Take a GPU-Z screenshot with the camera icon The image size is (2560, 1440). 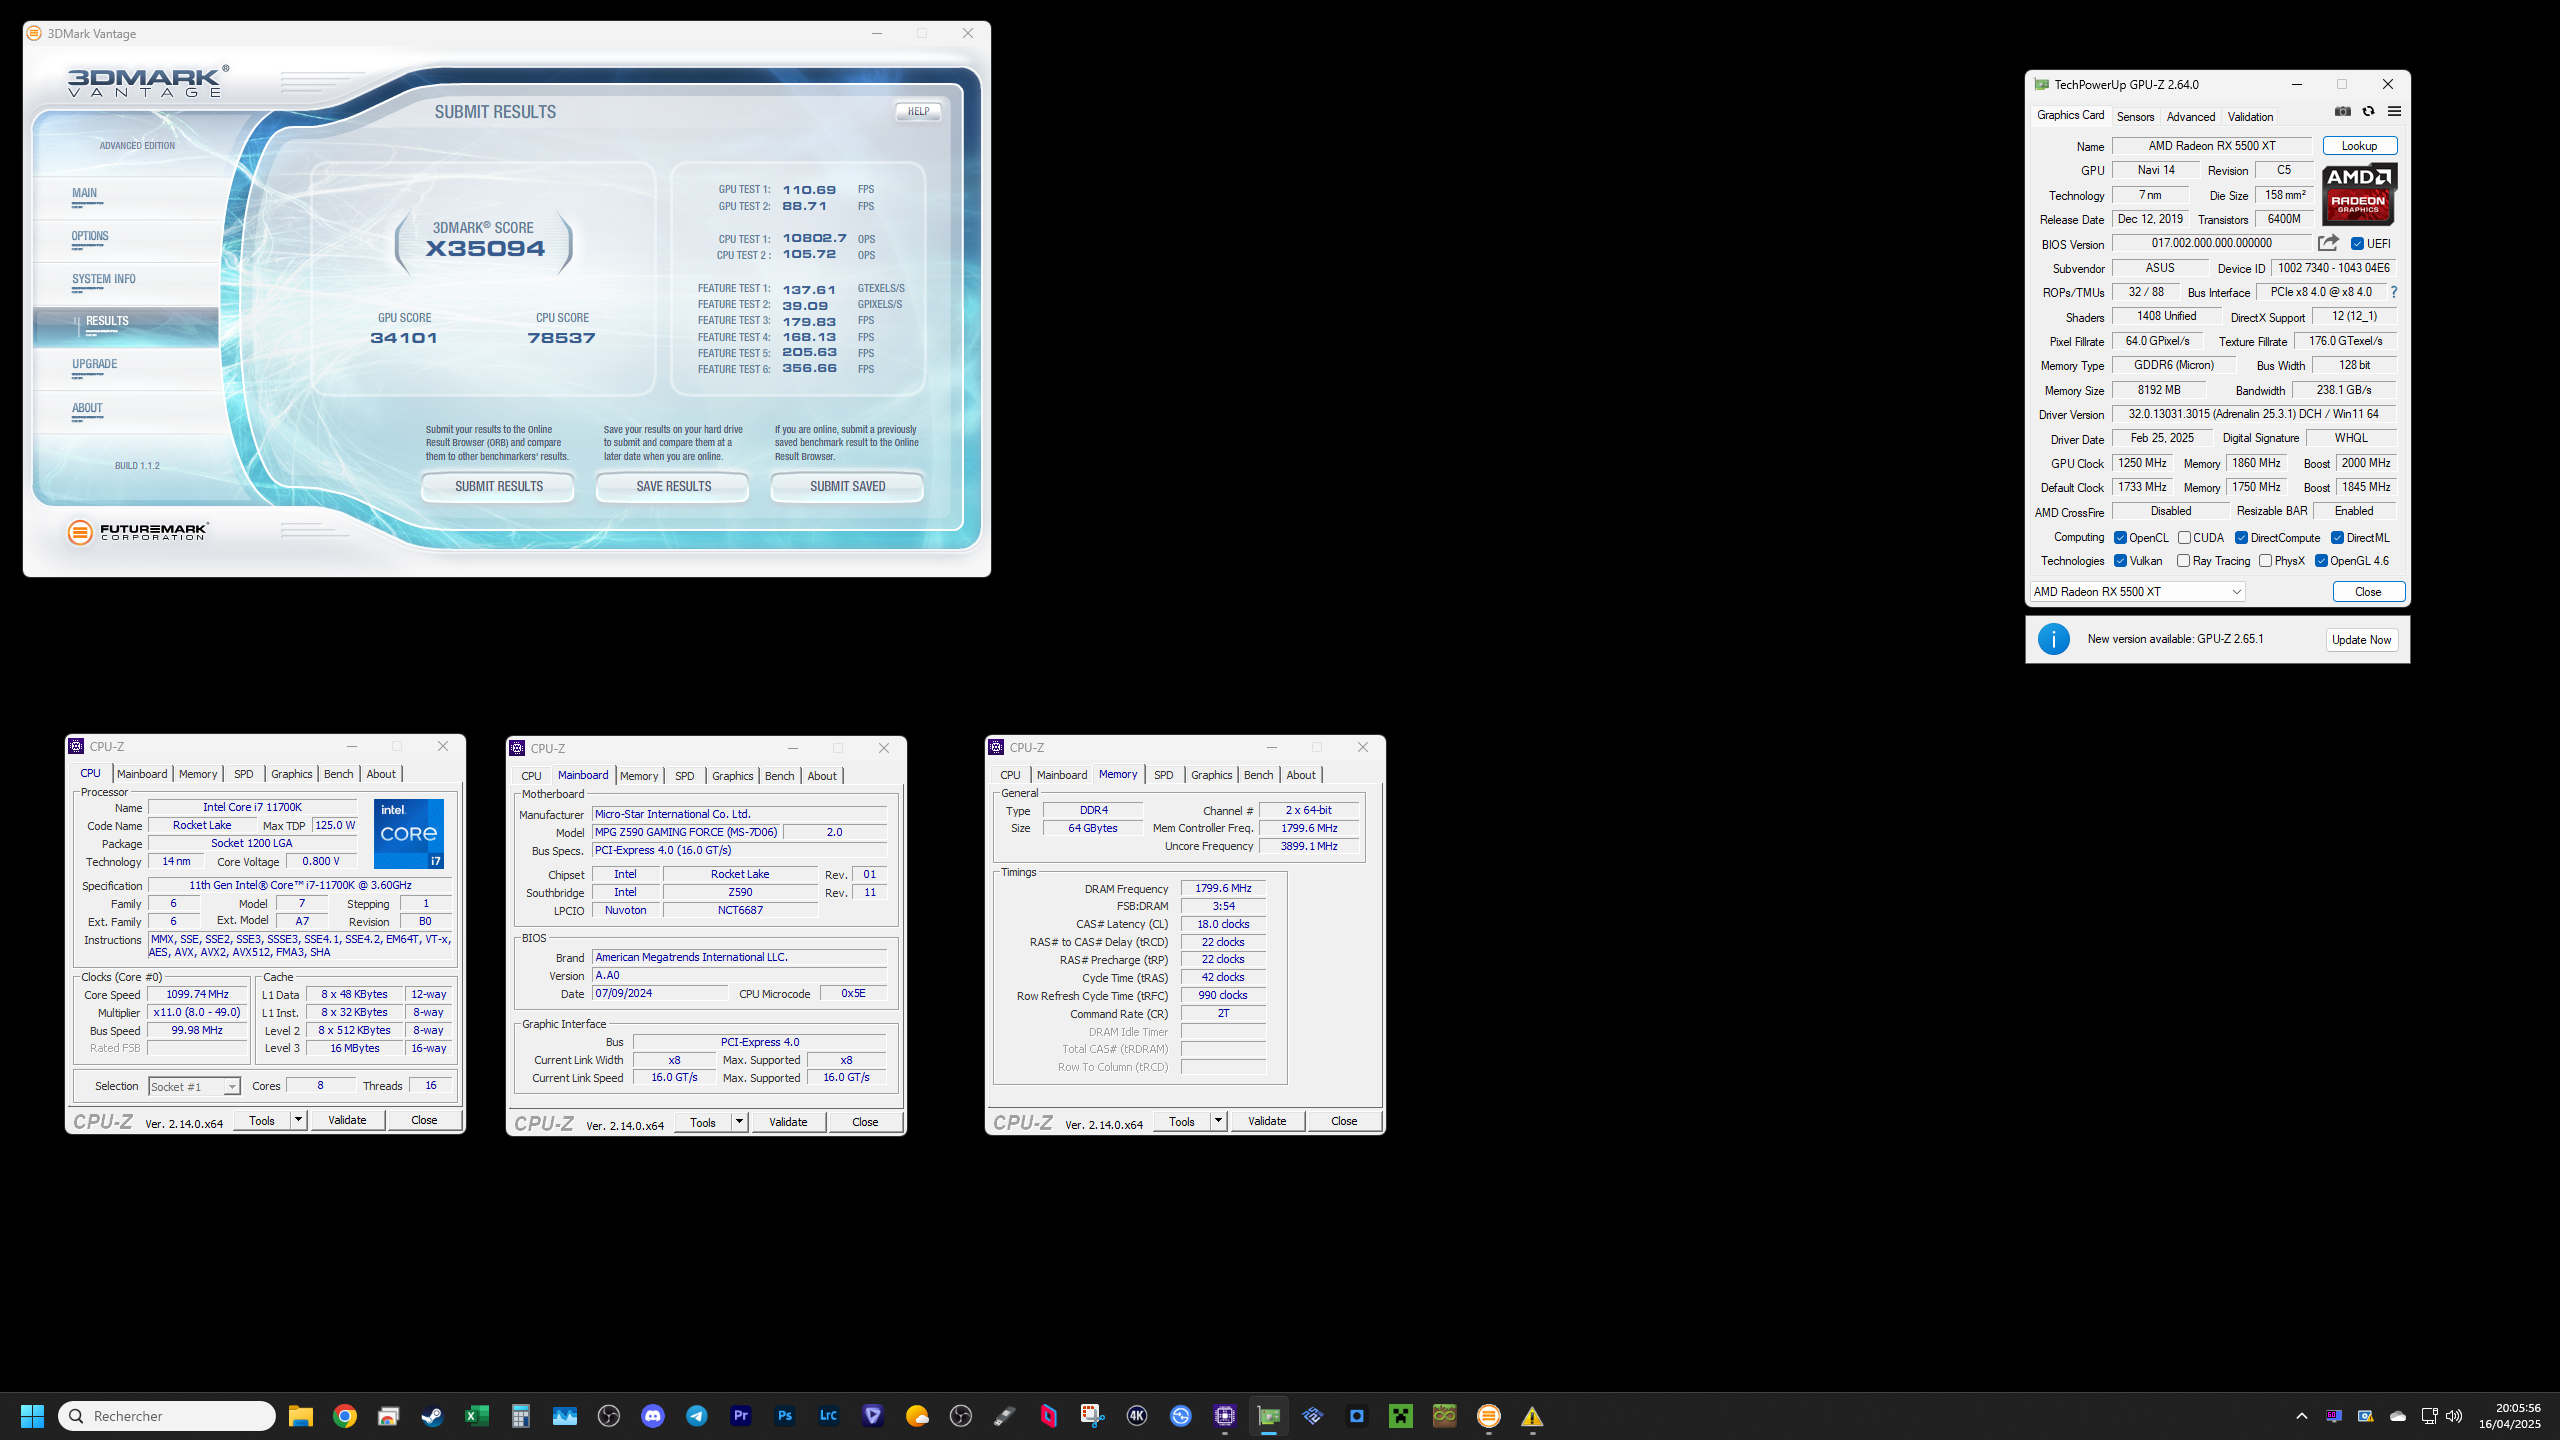coord(2343,111)
